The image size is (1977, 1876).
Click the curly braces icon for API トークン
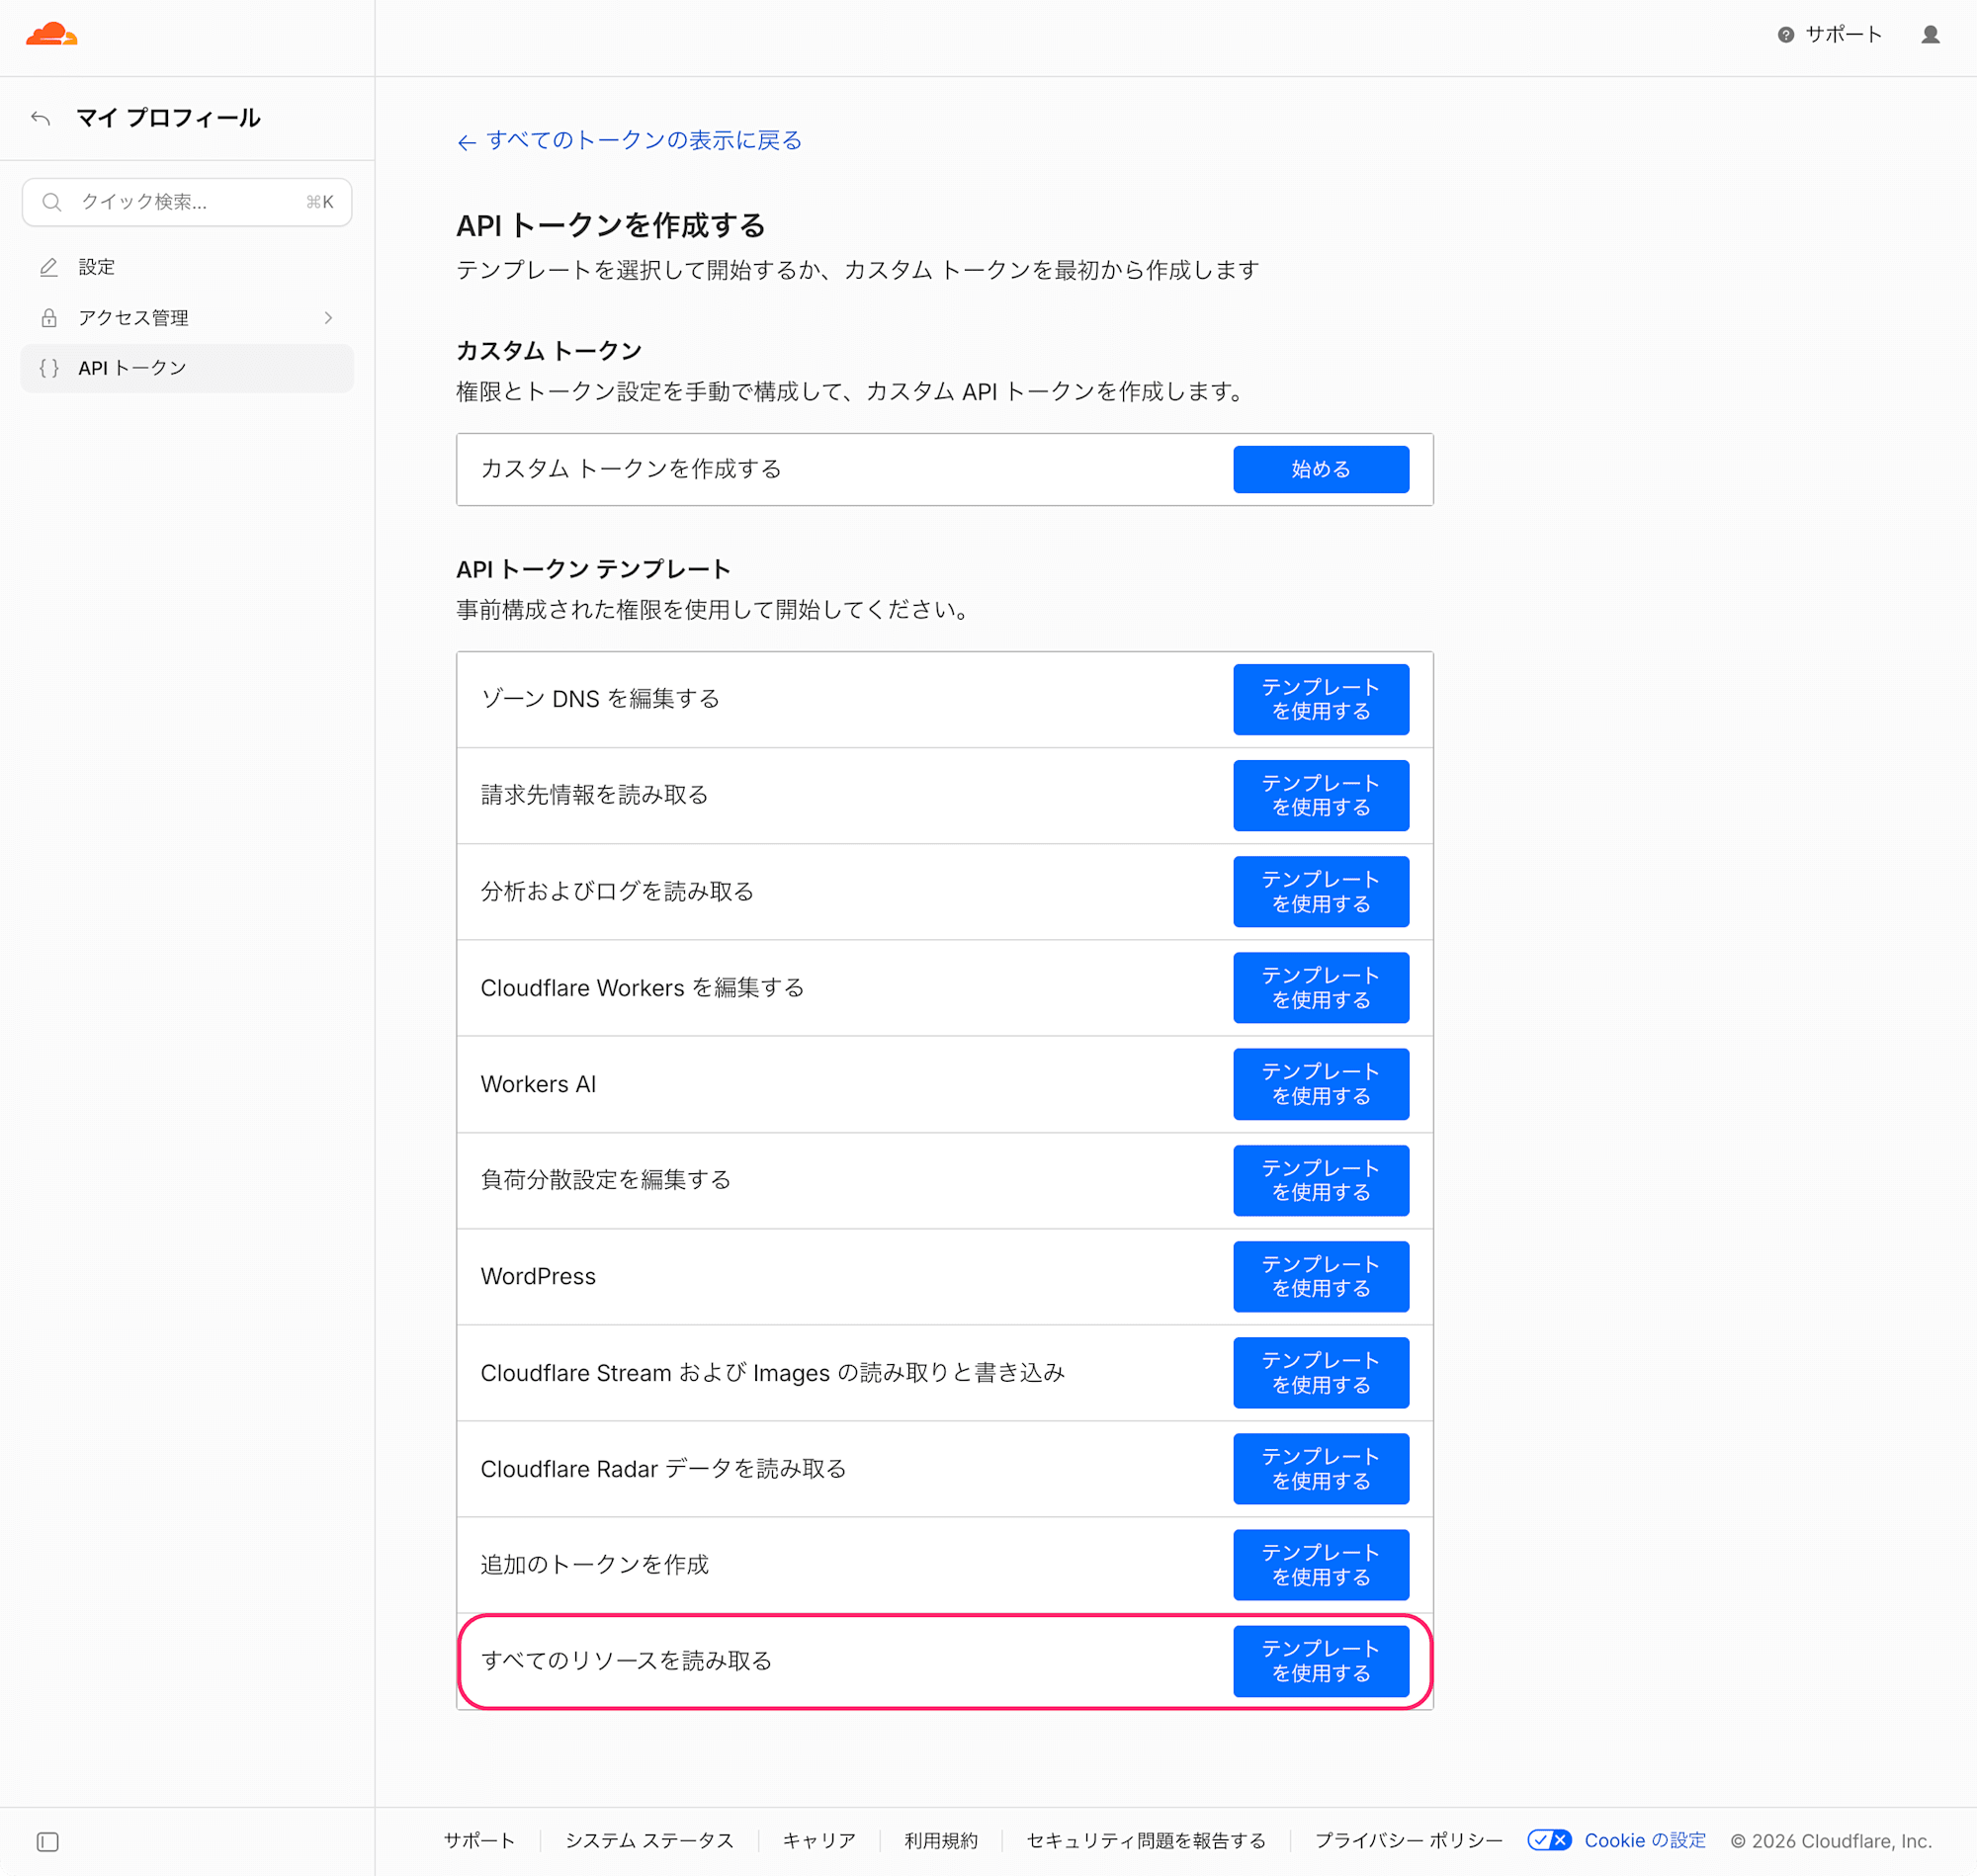tap(48, 368)
